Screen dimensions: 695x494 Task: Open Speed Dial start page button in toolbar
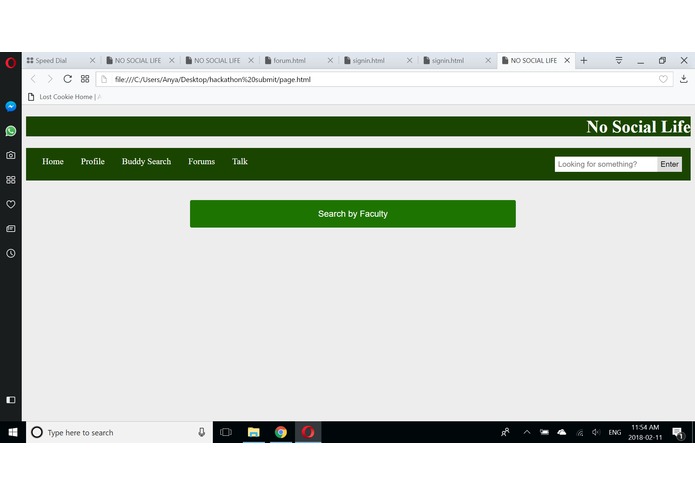click(85, 79)
